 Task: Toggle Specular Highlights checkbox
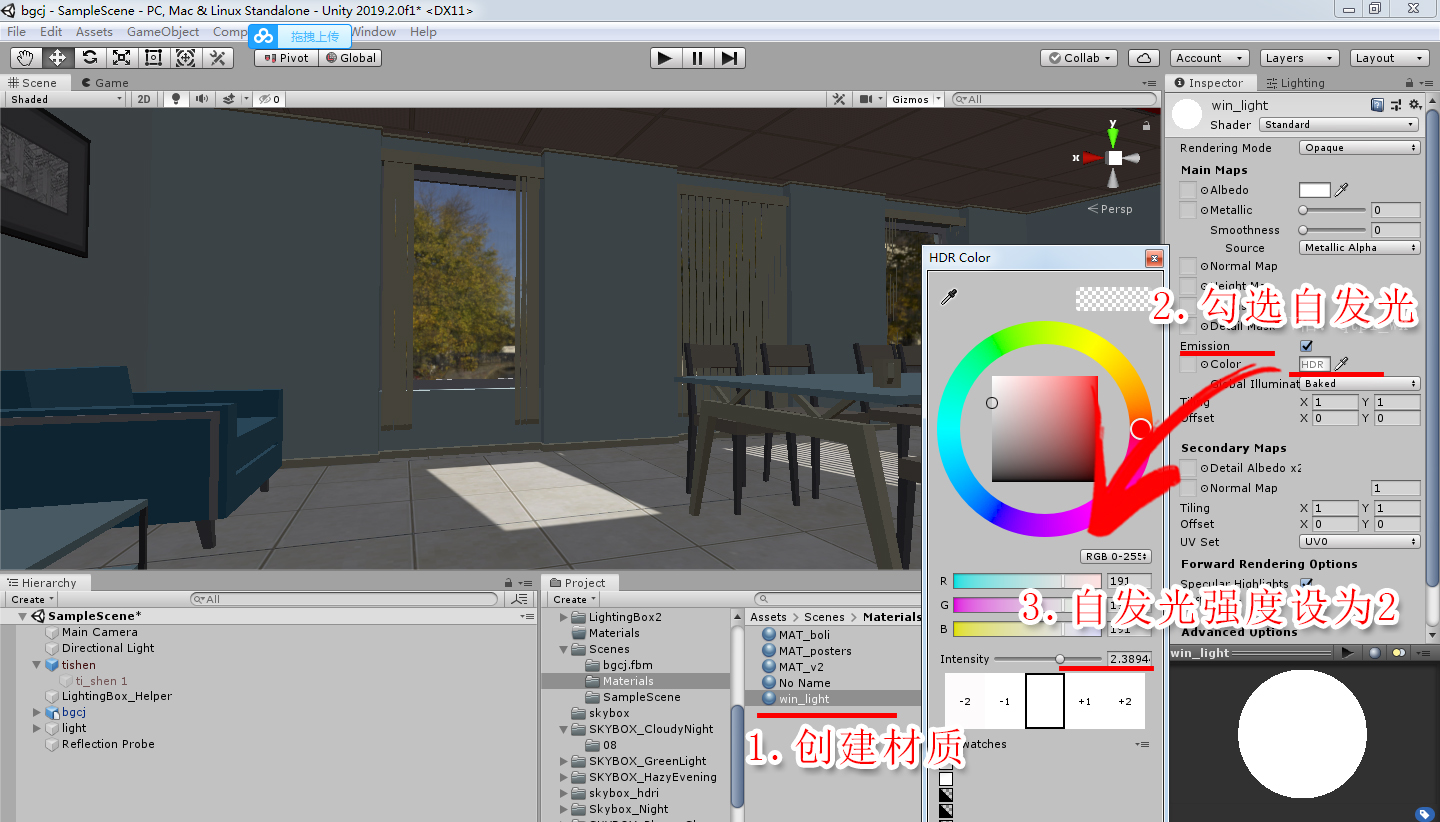(1306, 583)
